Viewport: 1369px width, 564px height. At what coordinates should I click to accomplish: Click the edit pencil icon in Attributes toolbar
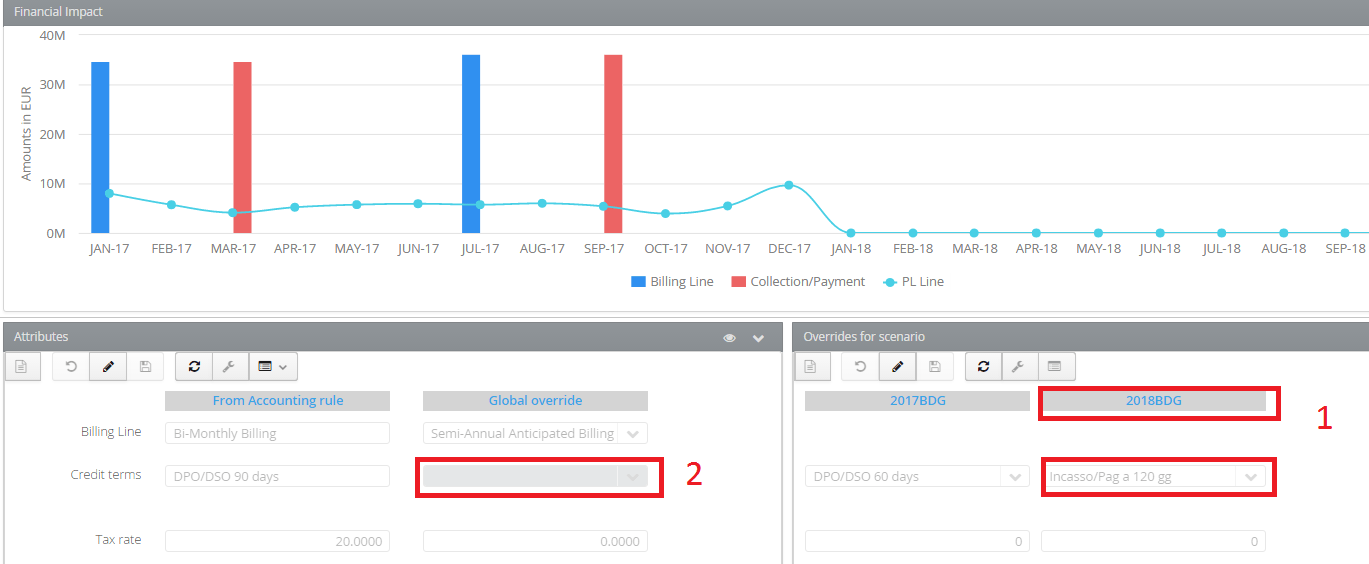pos(108,367)
